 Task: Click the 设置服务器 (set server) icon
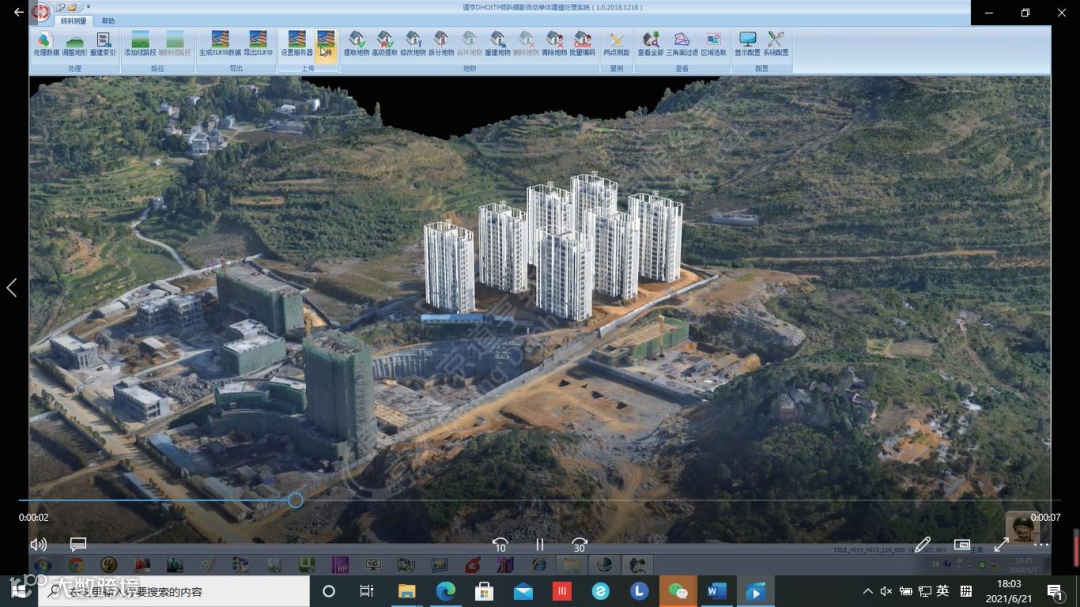click(297, 43)
